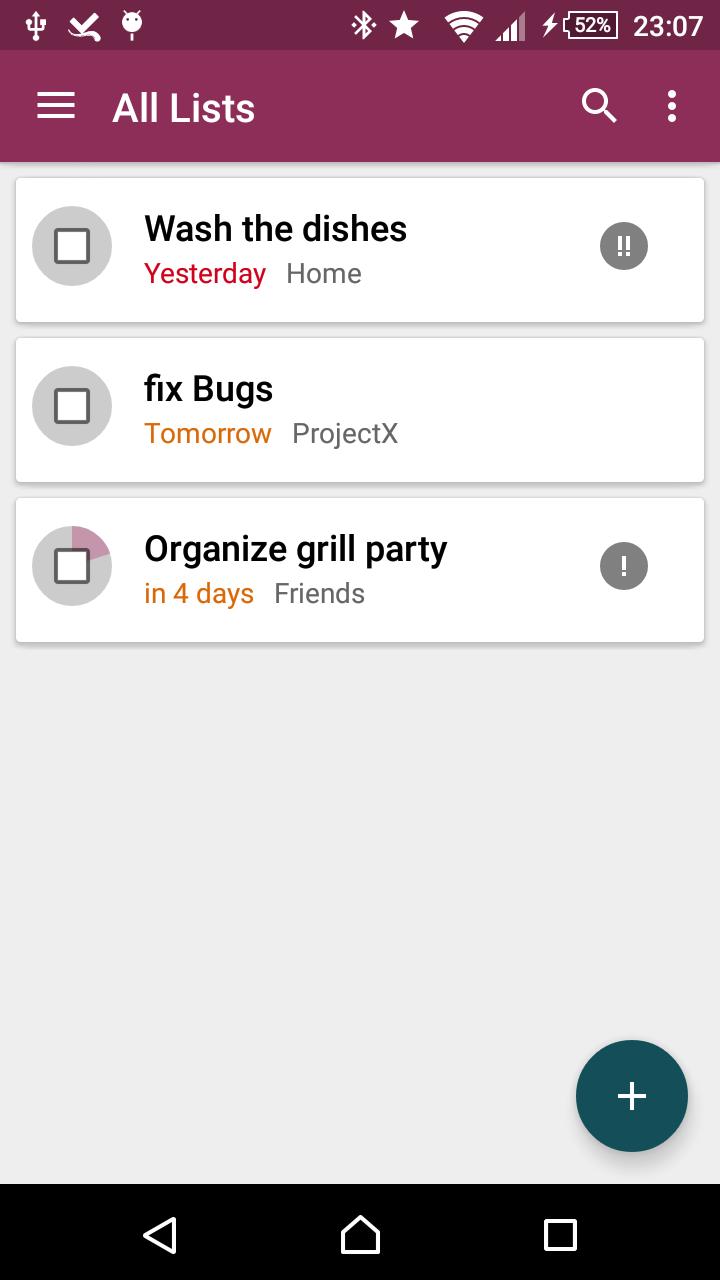Tap the recent apps square icon
The width and height of the screenshot is (720, 1280).
coord(560,1234)
